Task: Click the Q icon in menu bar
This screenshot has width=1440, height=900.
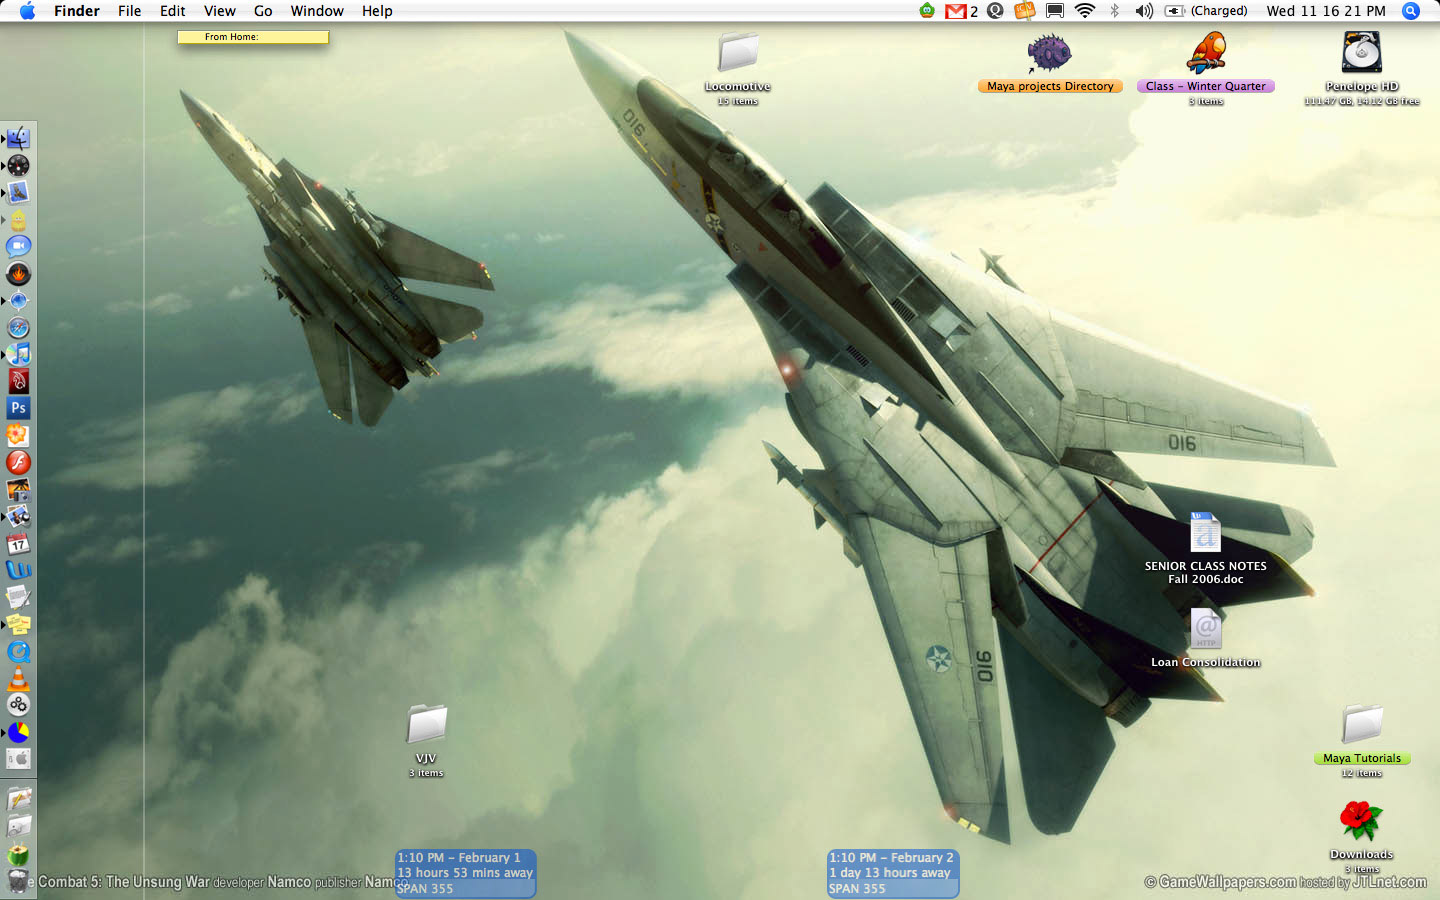Action: point(995,11)
